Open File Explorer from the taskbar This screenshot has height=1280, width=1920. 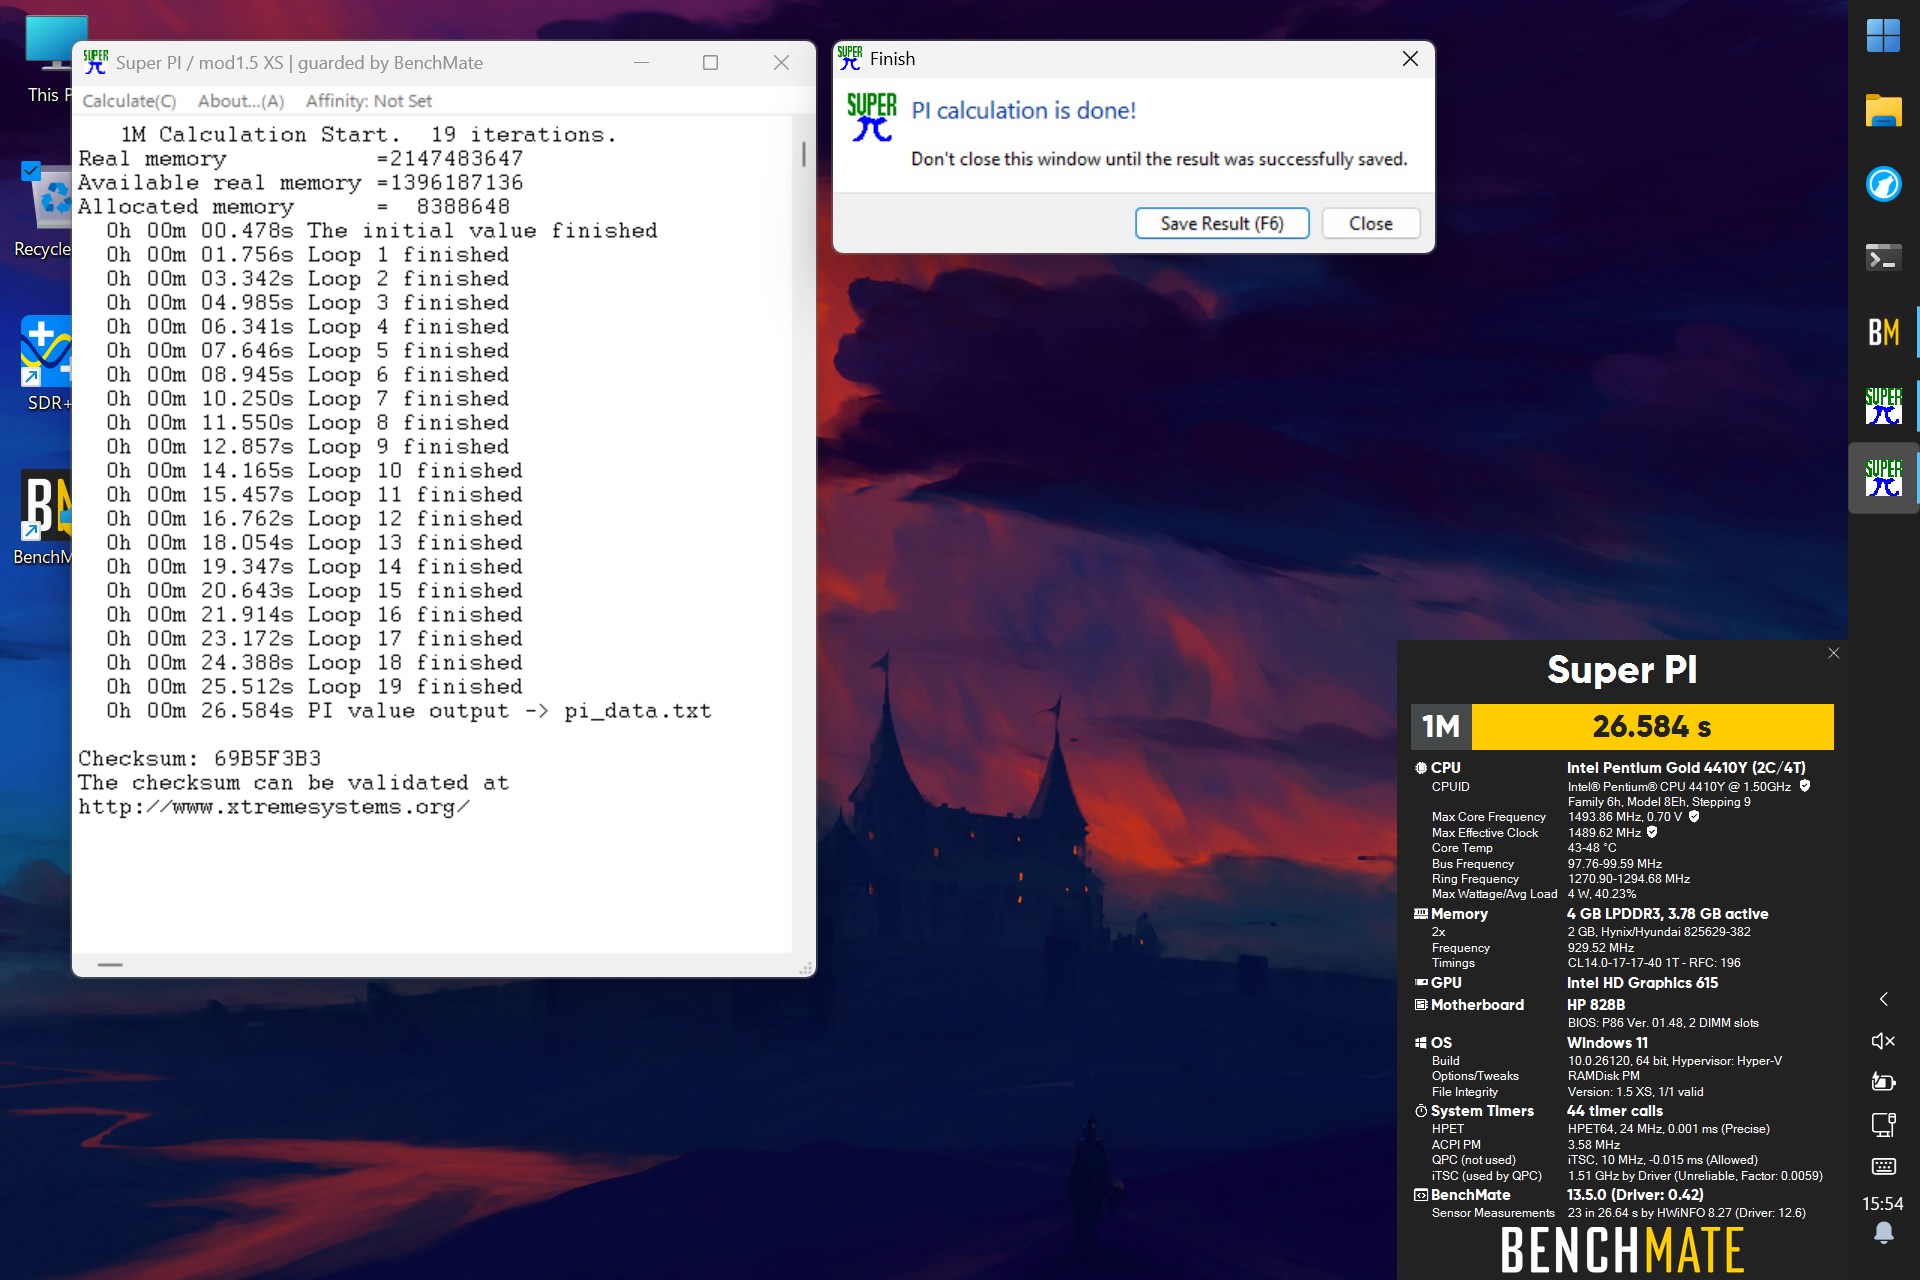click(1883, 110)
